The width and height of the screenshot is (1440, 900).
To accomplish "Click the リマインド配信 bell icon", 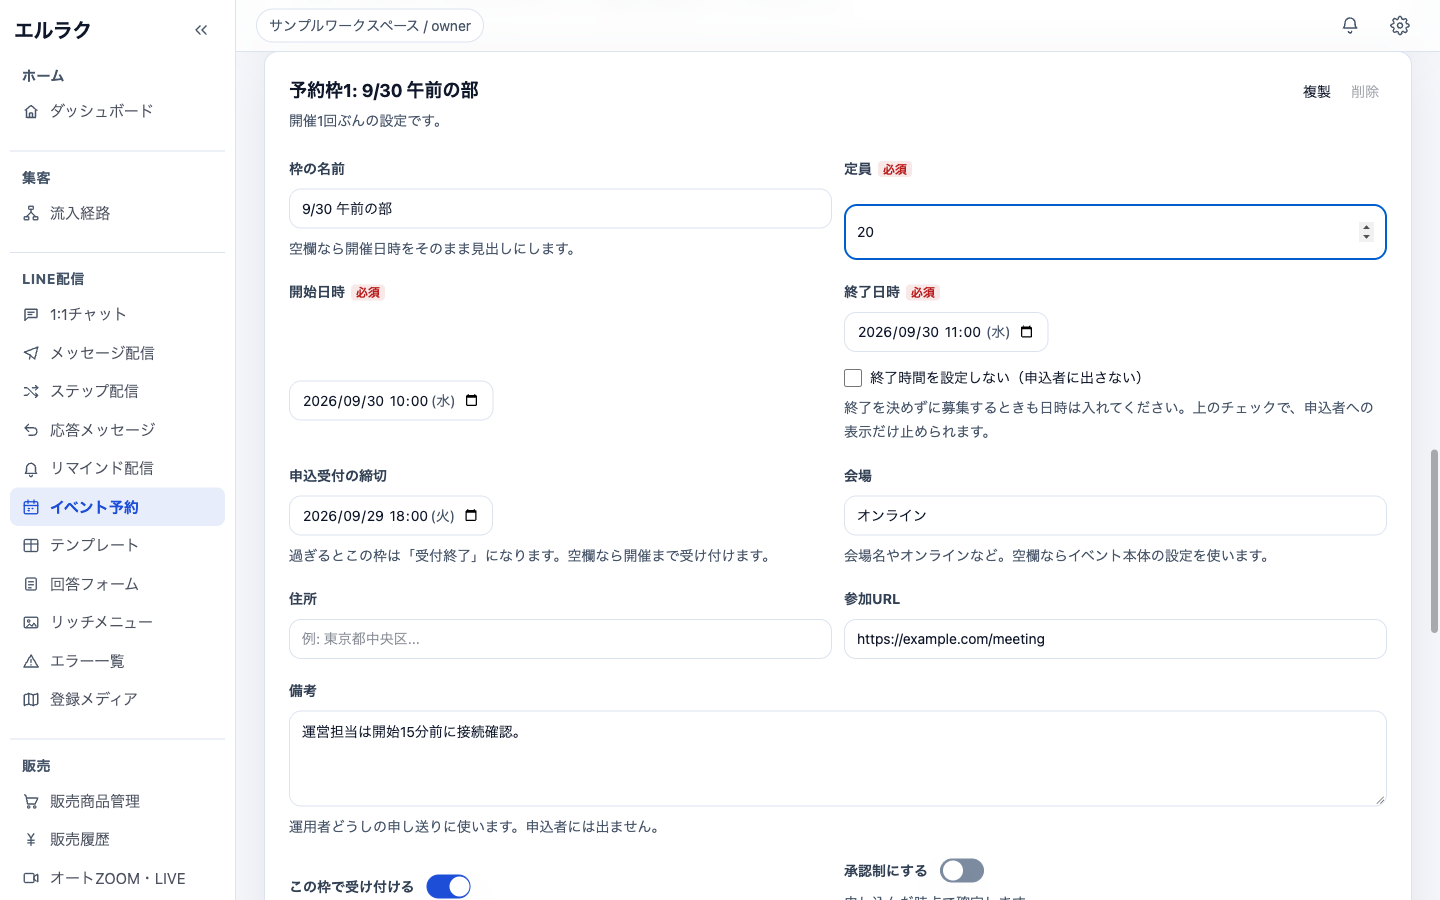I will tap(31, 469).
